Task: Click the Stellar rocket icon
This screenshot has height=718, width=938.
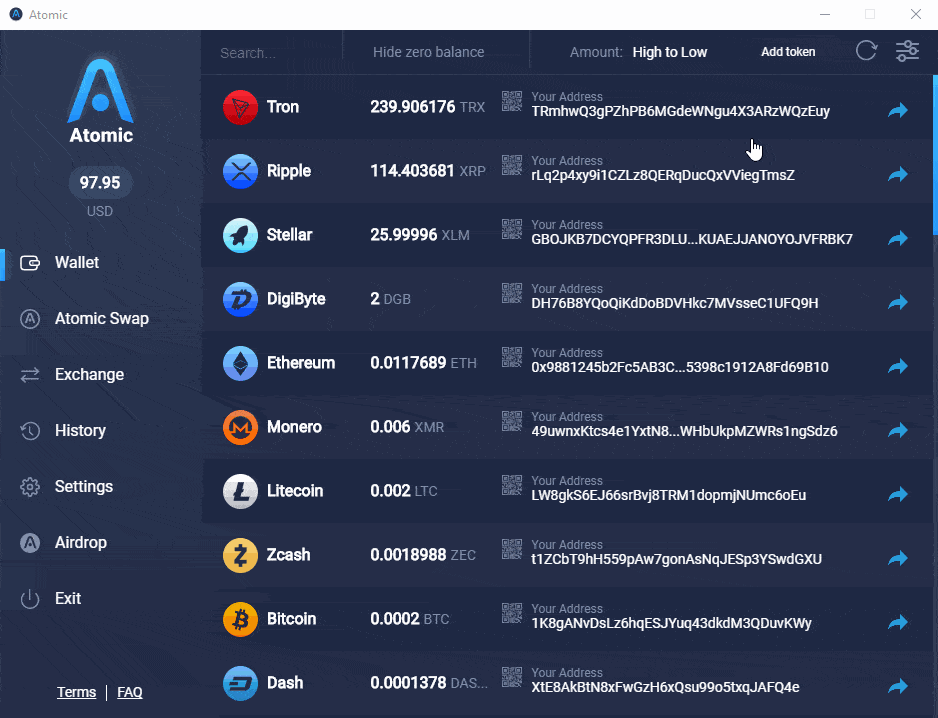Action: [240, 235]
